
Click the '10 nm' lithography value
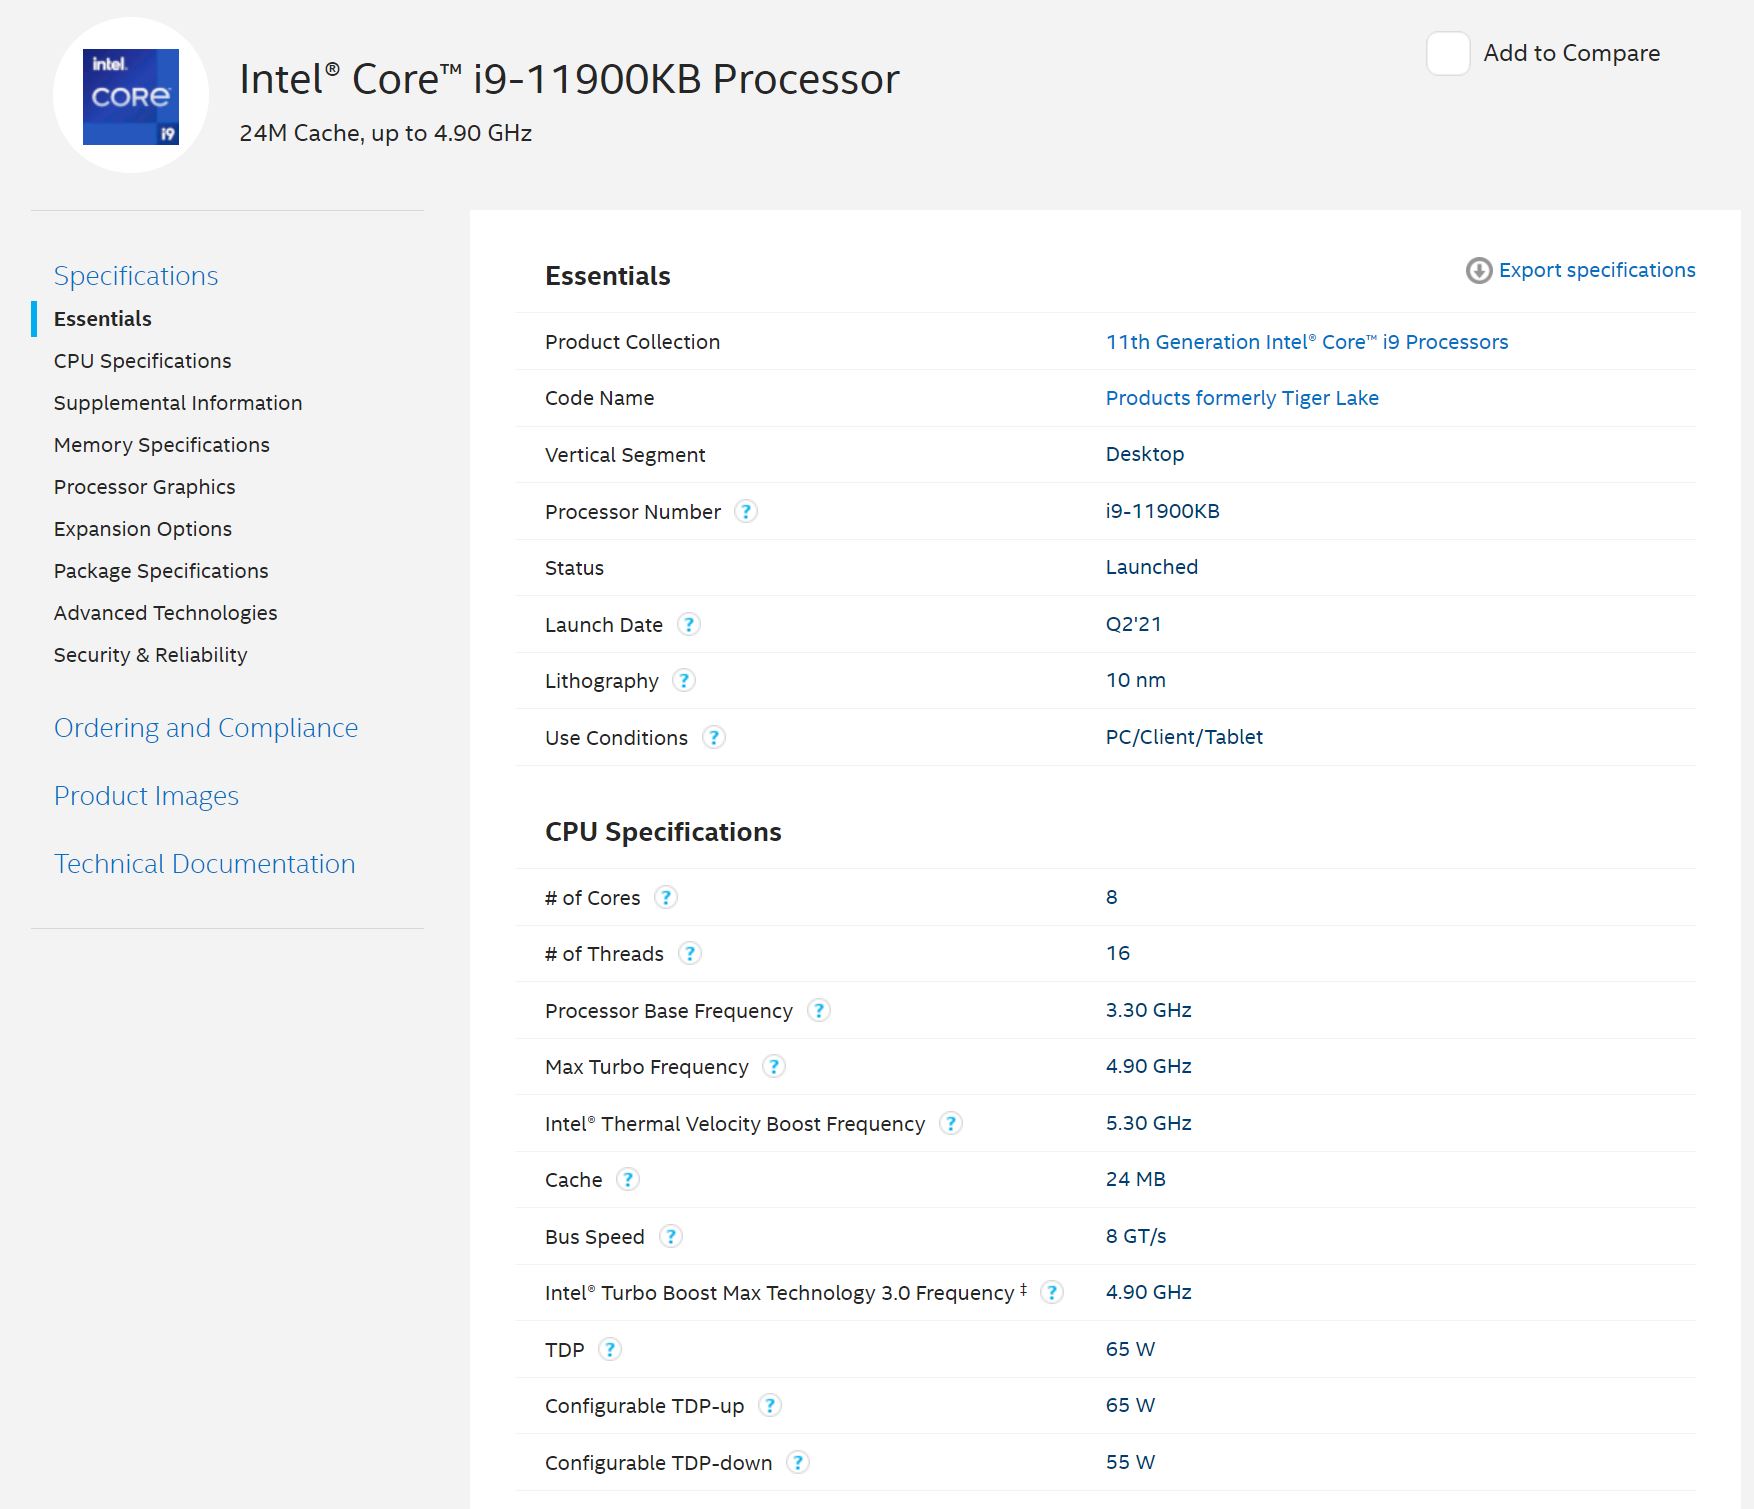[x=1136, y=680]
